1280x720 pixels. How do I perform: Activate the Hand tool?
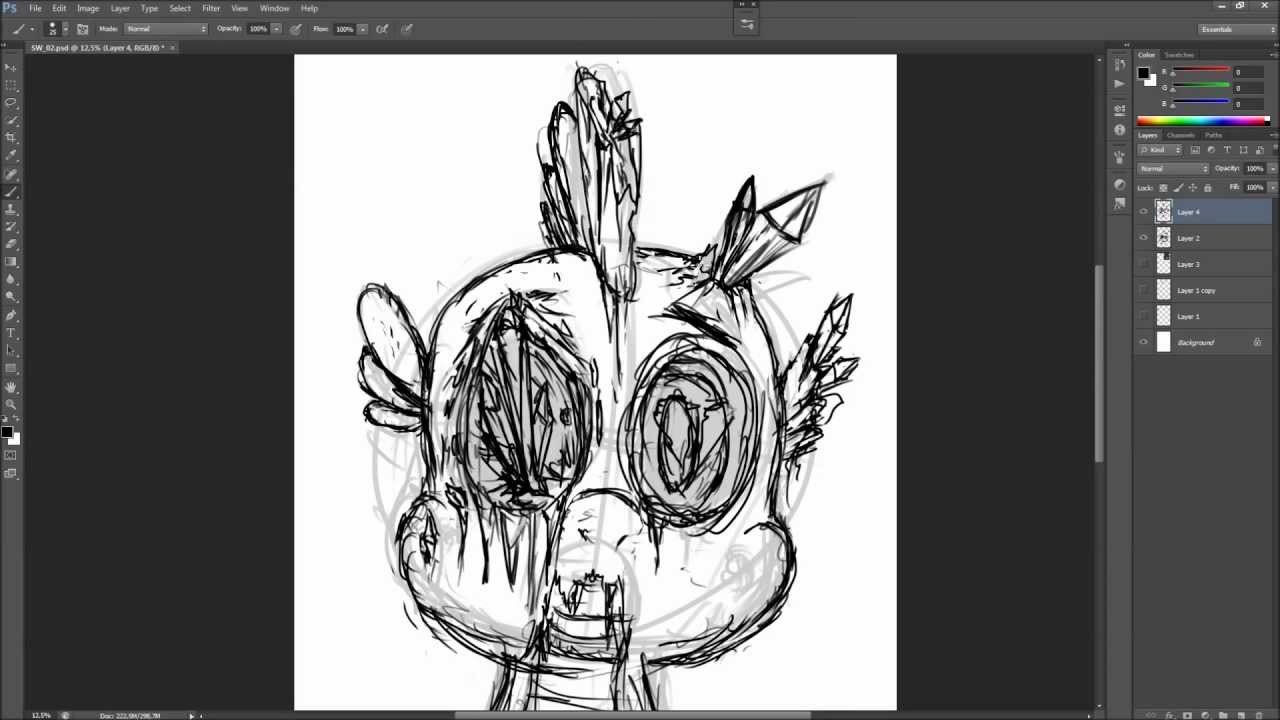point(11,387)
